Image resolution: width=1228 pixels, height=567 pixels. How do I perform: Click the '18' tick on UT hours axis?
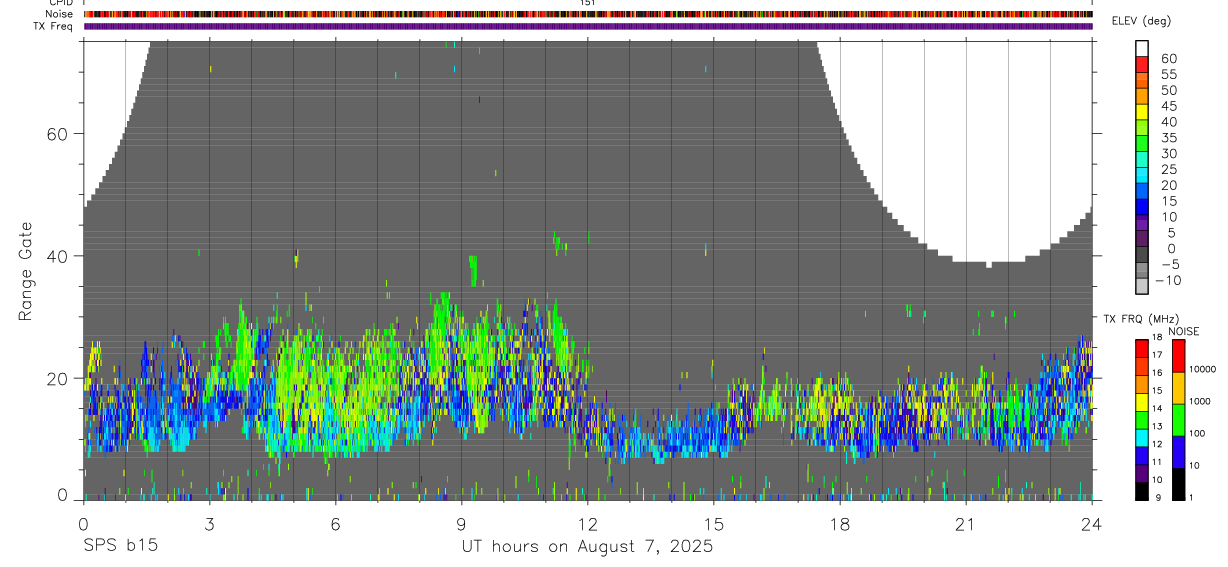pyautogui.click(x=839, y=523)
